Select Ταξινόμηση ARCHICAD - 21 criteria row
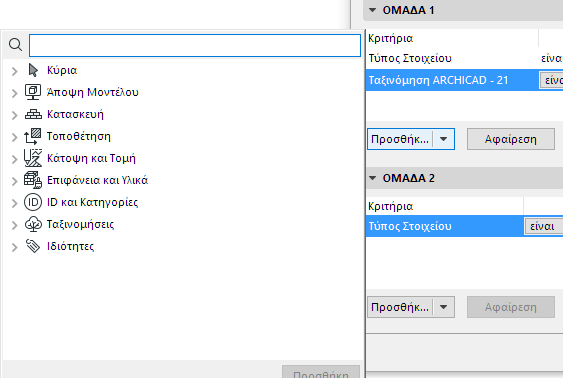Image resolution: width=563 pixels, height=378 pixels. tap(464, 80)
